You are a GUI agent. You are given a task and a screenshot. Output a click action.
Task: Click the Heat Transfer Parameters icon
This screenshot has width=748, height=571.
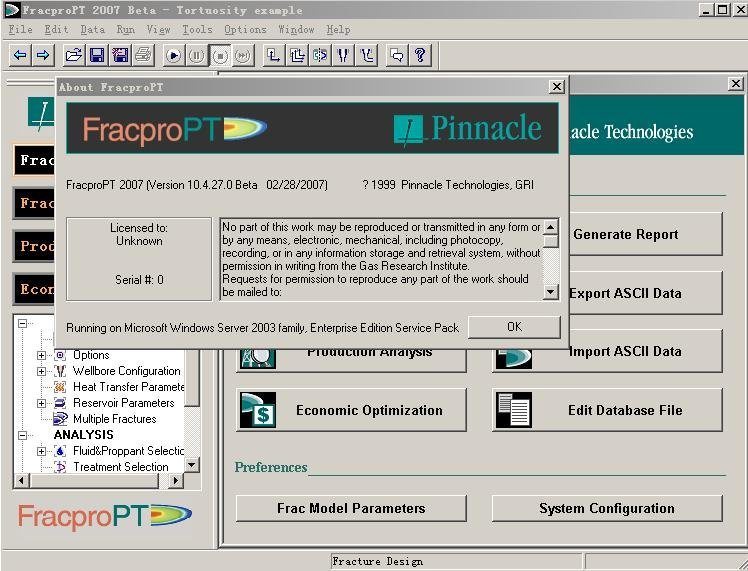click(x=60, y=387)
